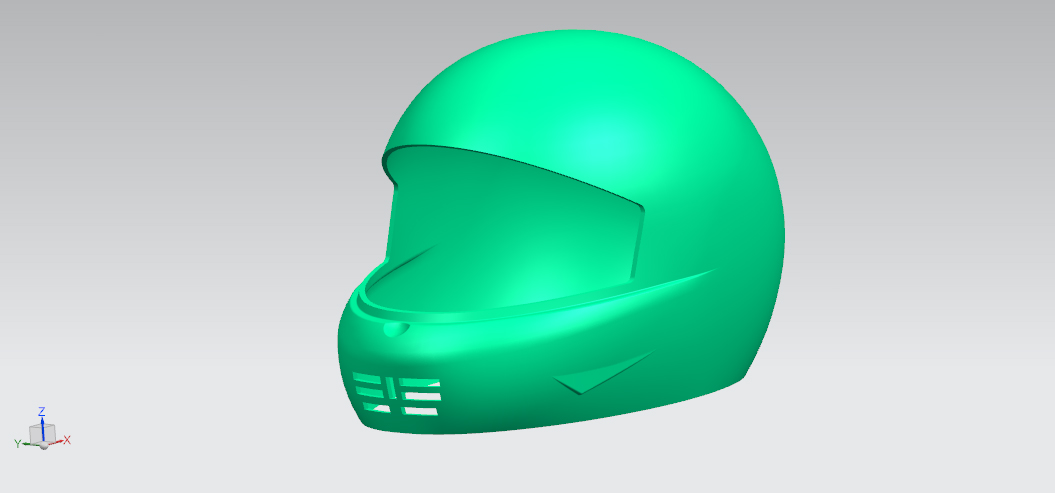The height and width of the screenshot is (493, 1055).
Task: Select the swept crease behind the visor
Action: click(x=680, y=281)
